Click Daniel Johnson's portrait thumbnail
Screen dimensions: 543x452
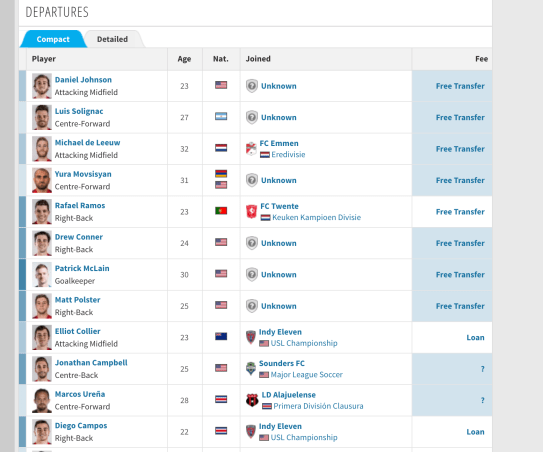click(42, 86)
